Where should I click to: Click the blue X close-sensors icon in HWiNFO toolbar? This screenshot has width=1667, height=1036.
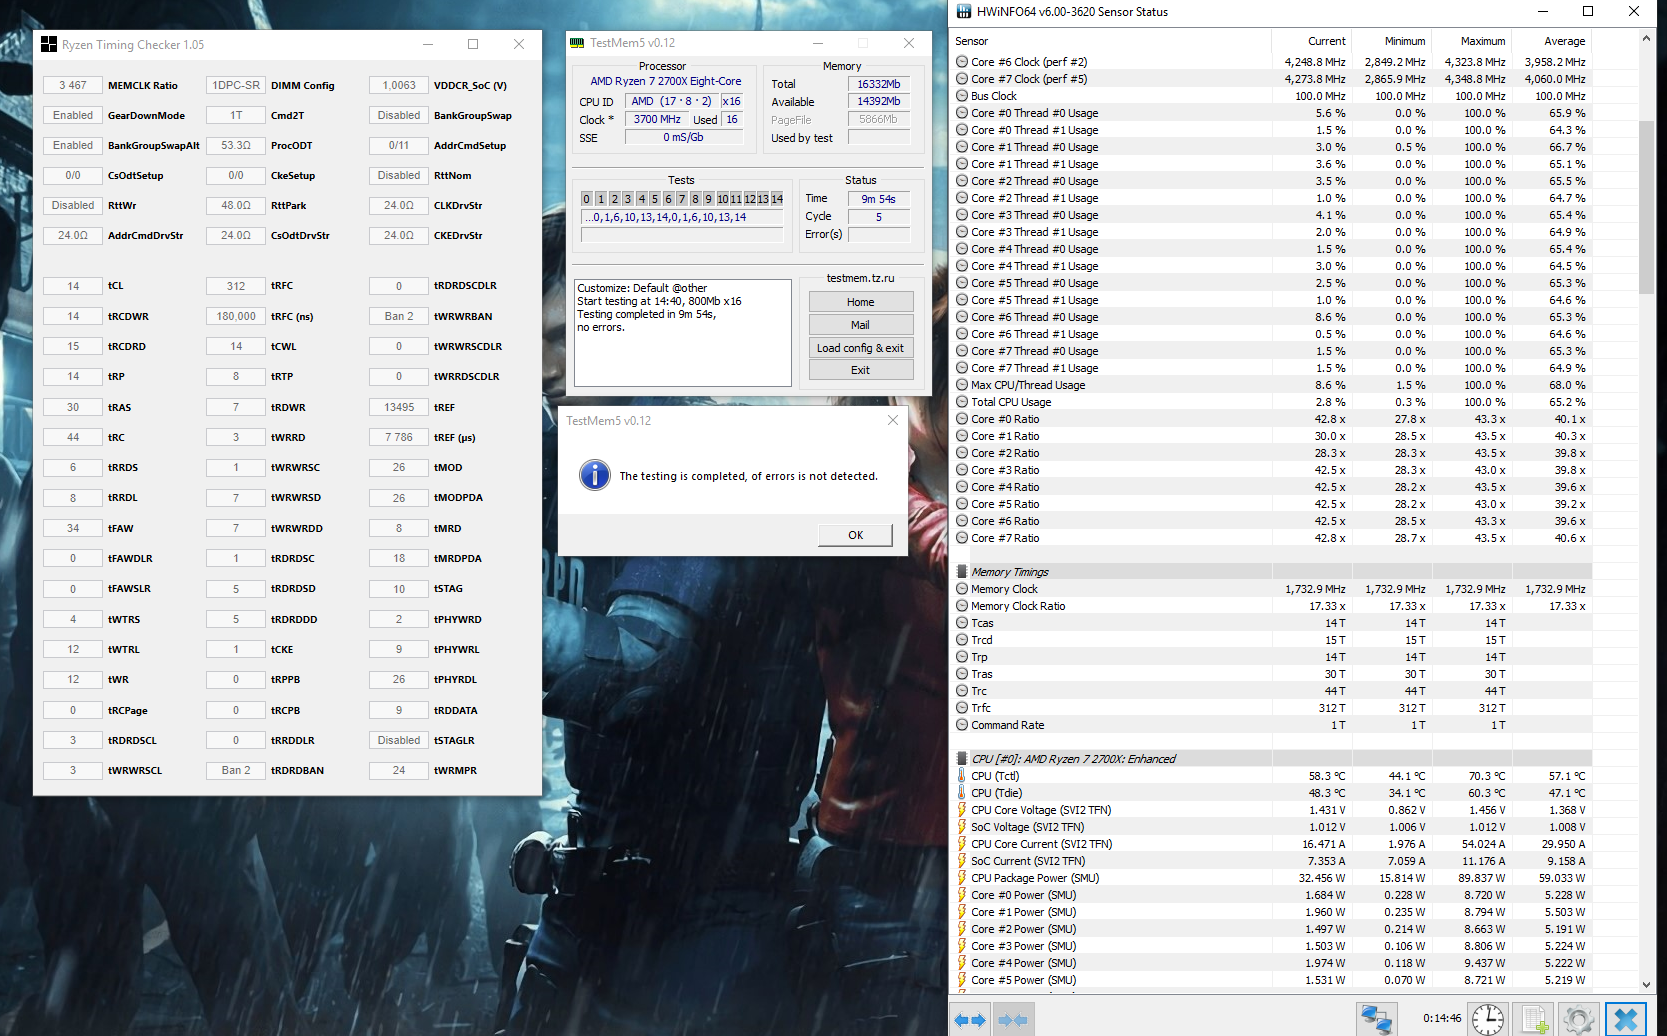[1626, 1019]
